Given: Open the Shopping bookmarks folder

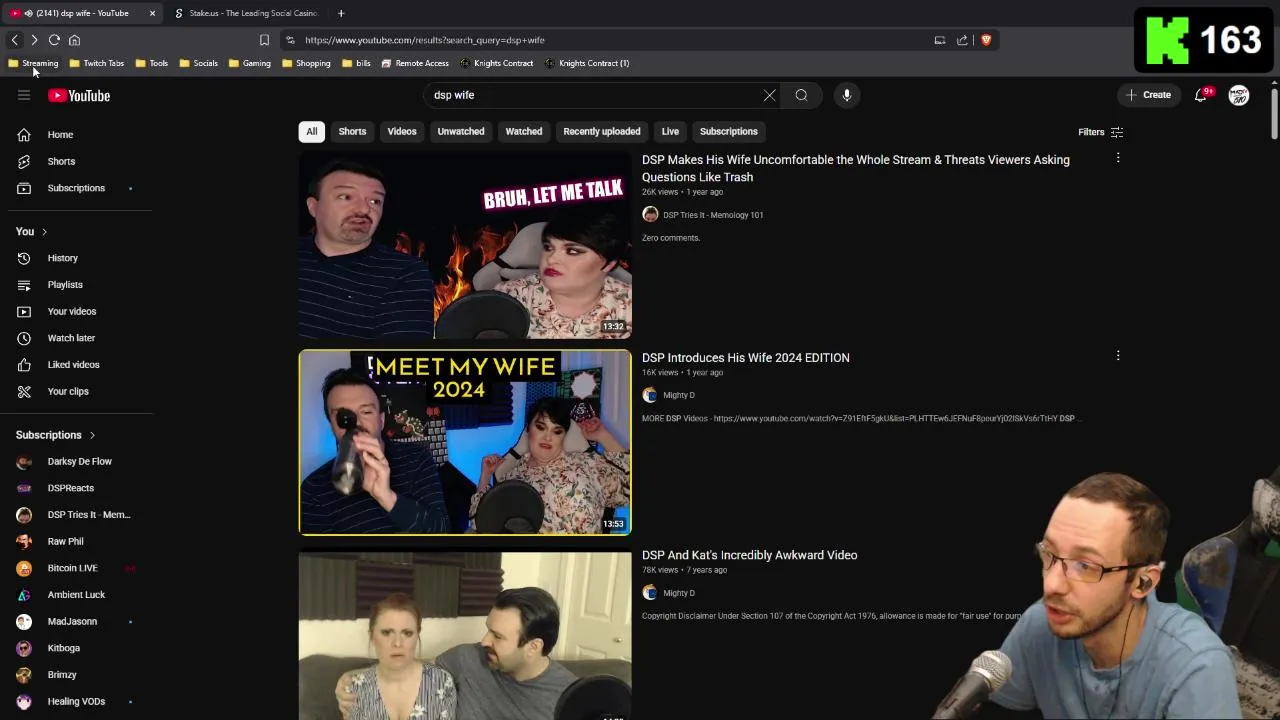Looking at the screenshot, I should click(x=306, y=63).
